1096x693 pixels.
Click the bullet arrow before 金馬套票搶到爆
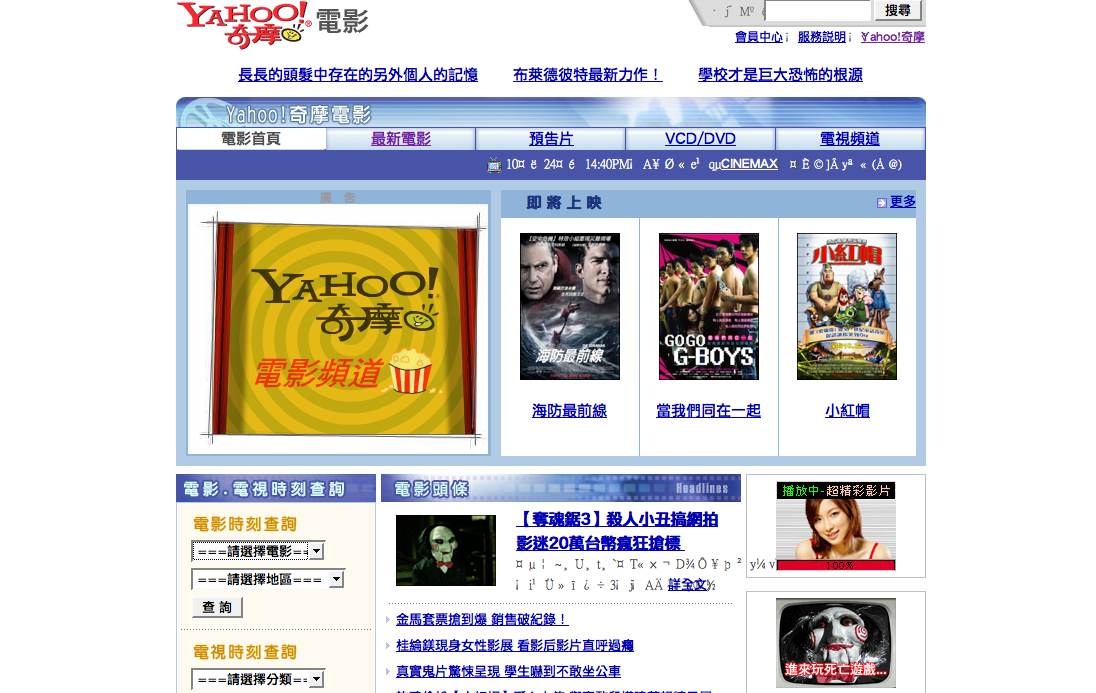pos(388,619)
